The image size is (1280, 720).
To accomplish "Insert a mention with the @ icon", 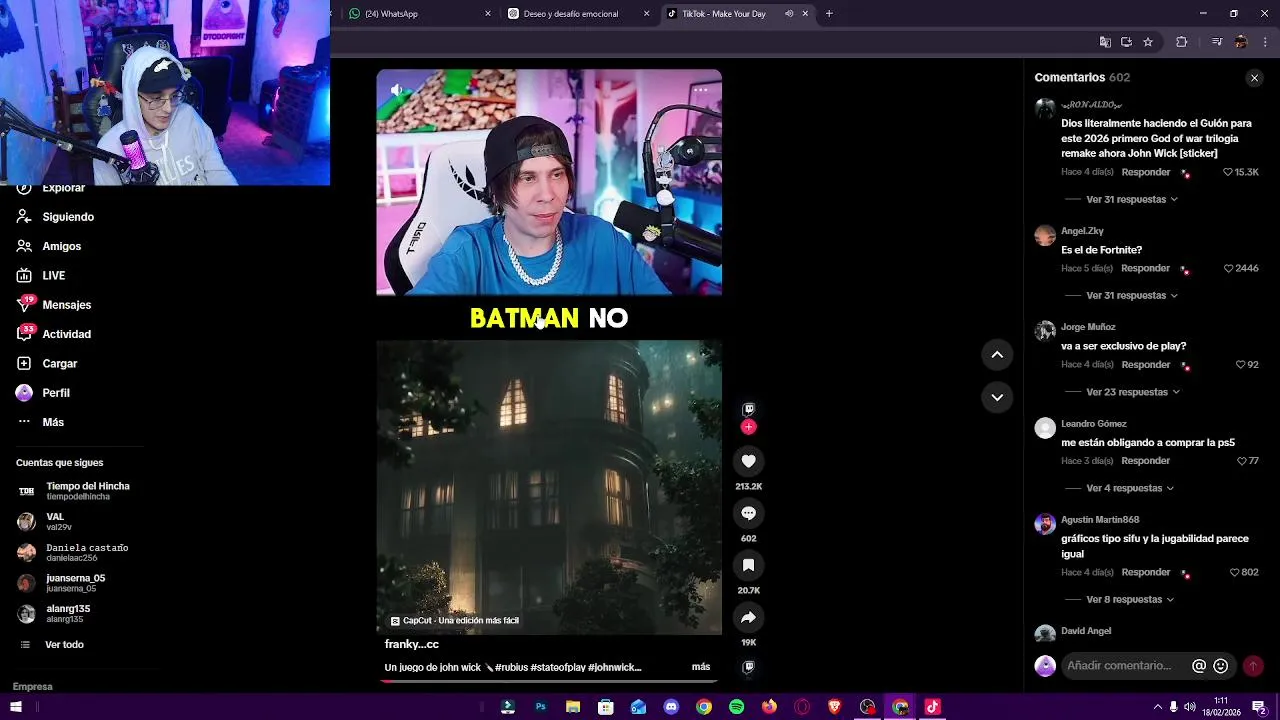I will coord(1199,666).
